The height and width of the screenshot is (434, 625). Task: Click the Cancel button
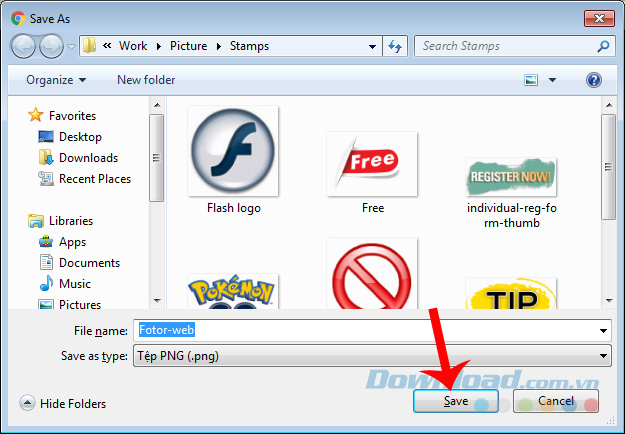pyautogui.click(x=556, y=401)
